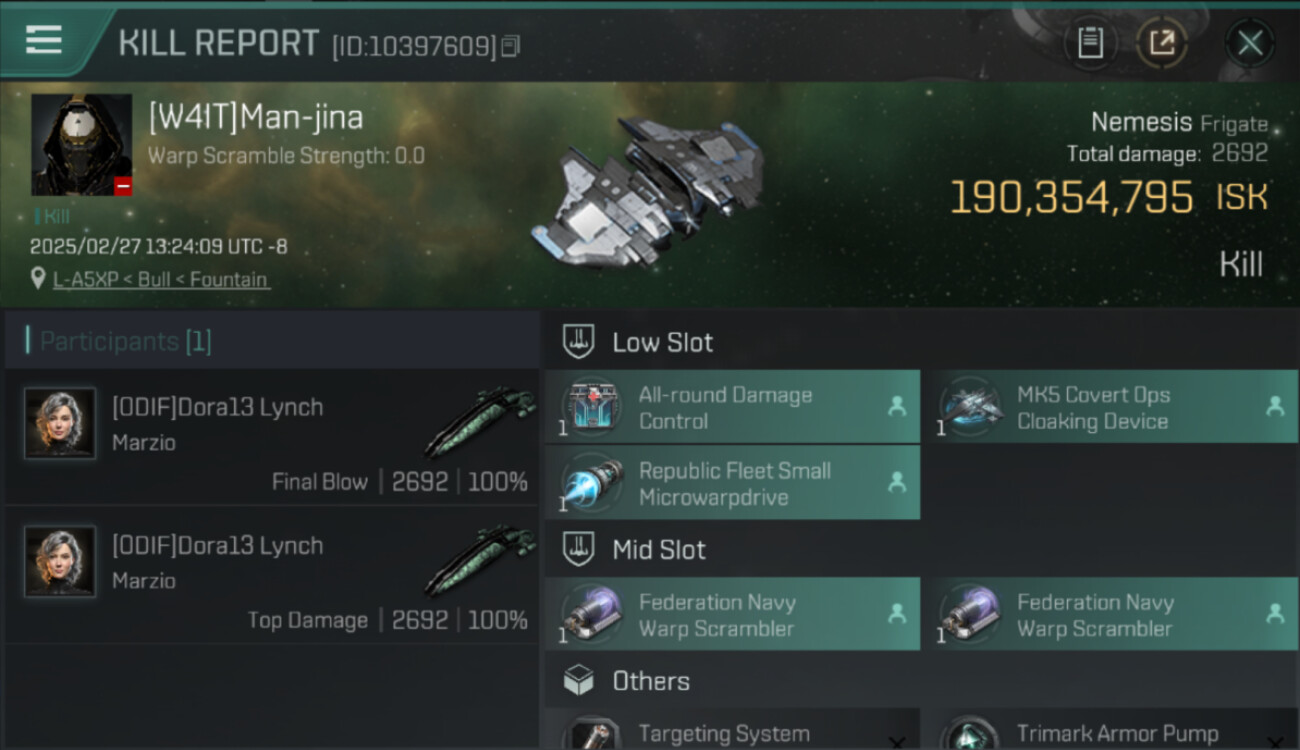Image resolution: width=1300 pixels, height=750 pixels.
Task: Tap person icon on Republic Fleet Microwarpdrive row
Action: 897,482
